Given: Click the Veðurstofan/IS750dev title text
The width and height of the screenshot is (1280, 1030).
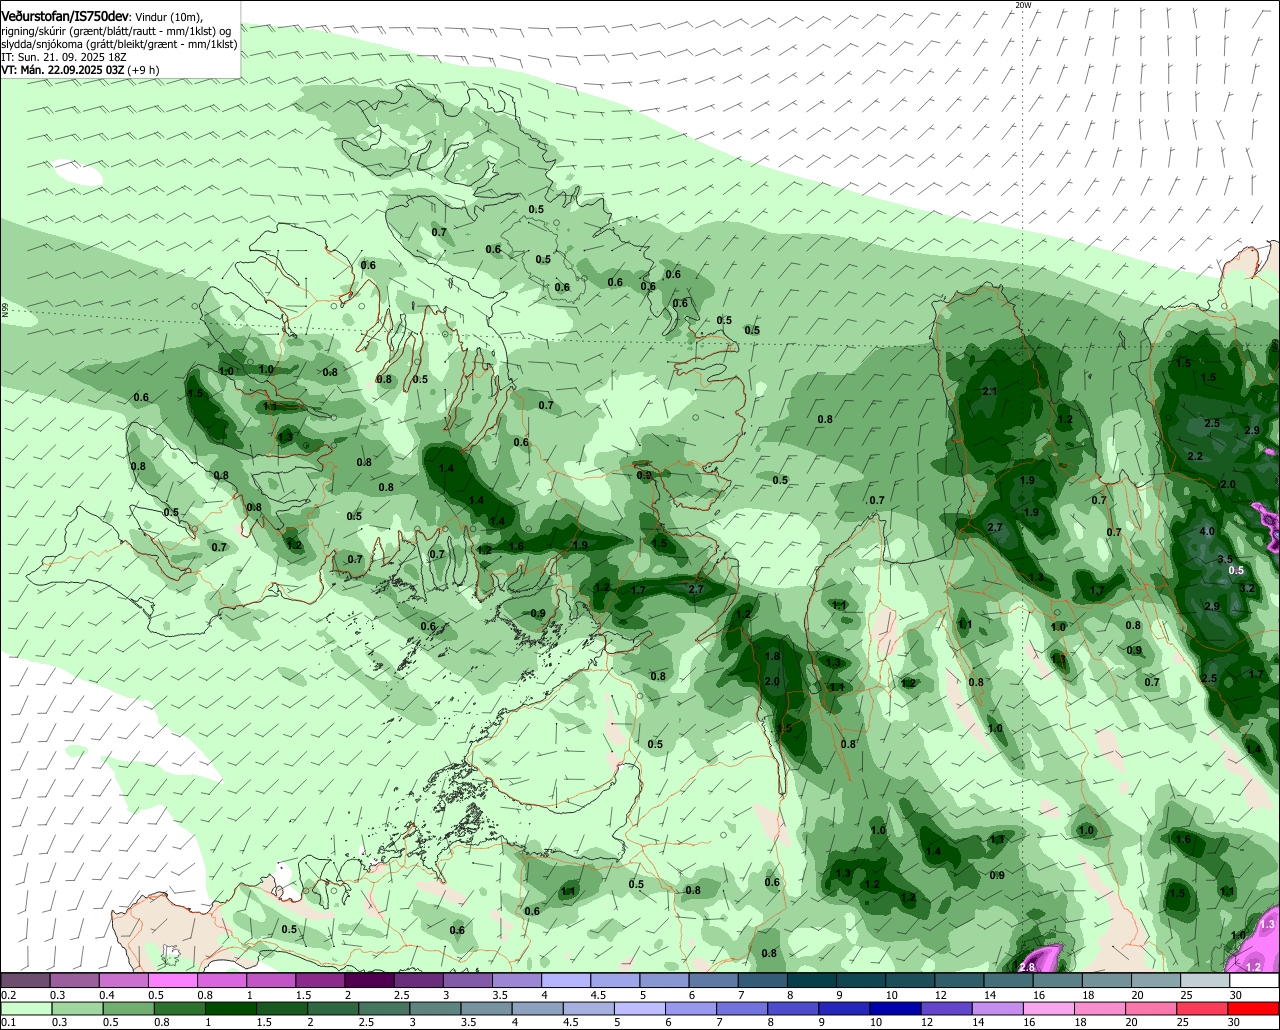Looking at the screenshot, I should [x=65, y=17].
